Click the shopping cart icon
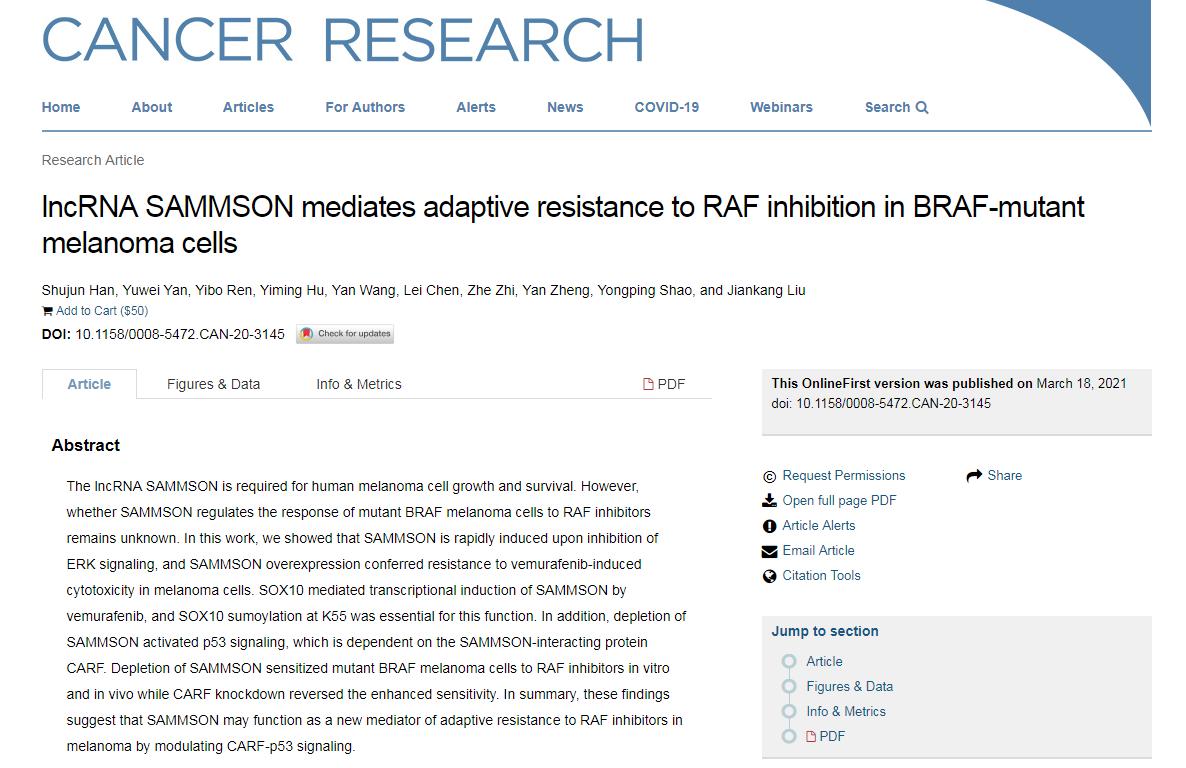1186x768 pixels. point(47,311)
